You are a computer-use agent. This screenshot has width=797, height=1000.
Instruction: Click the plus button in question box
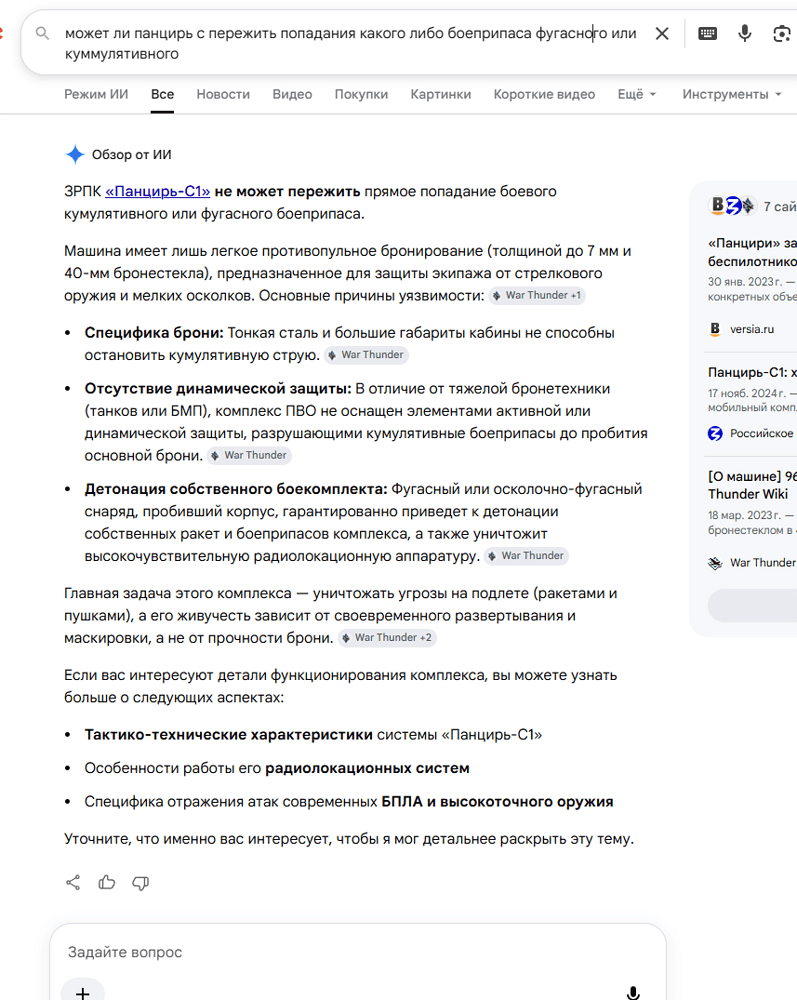point(82,992)
